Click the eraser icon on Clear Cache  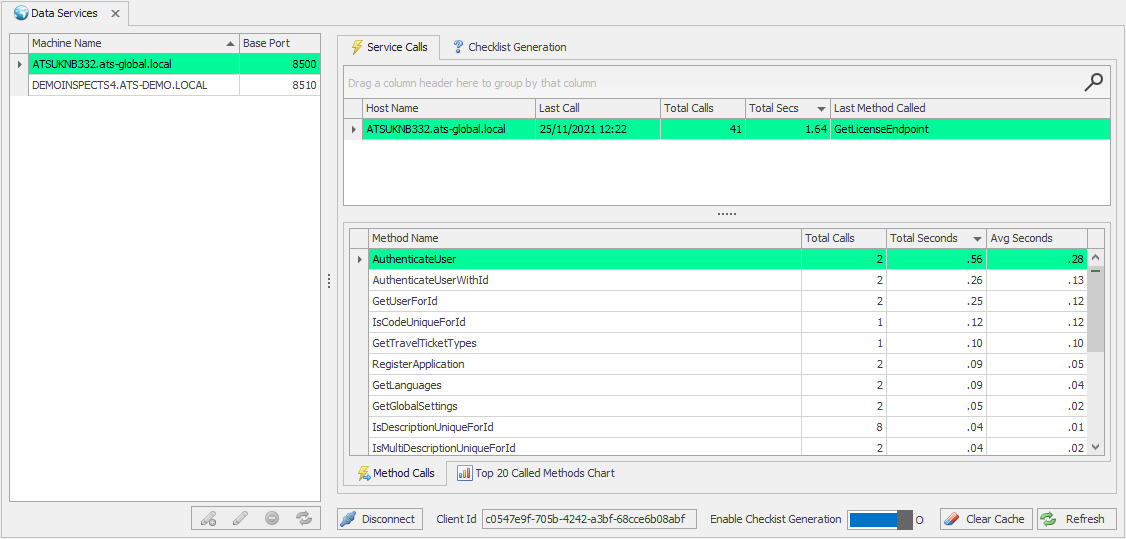pos(951,519)
